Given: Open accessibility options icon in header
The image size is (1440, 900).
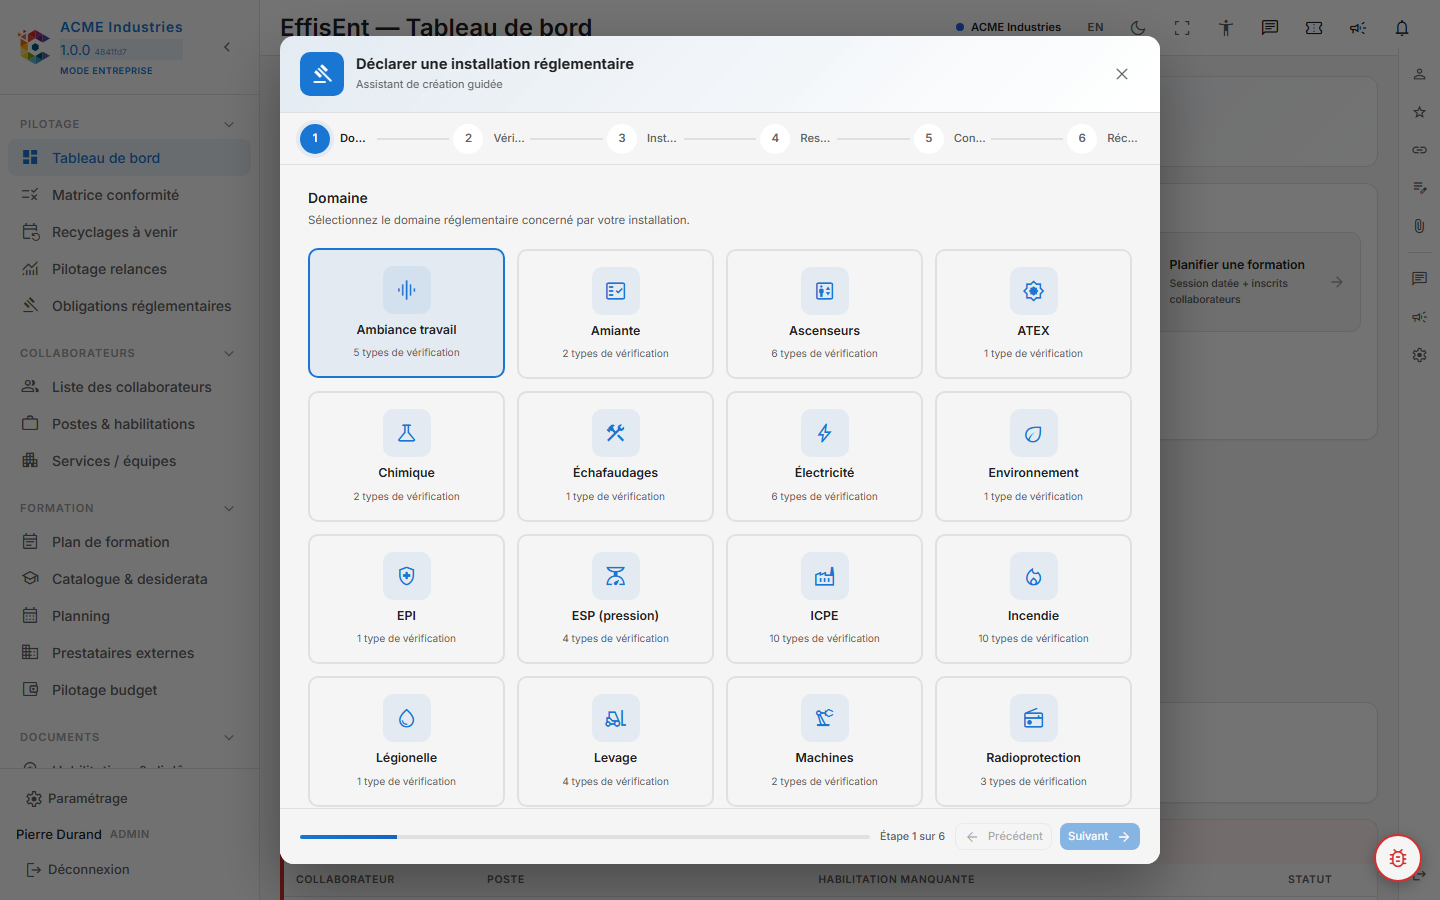Looking at the screenshot, I should click(1226, 28).
